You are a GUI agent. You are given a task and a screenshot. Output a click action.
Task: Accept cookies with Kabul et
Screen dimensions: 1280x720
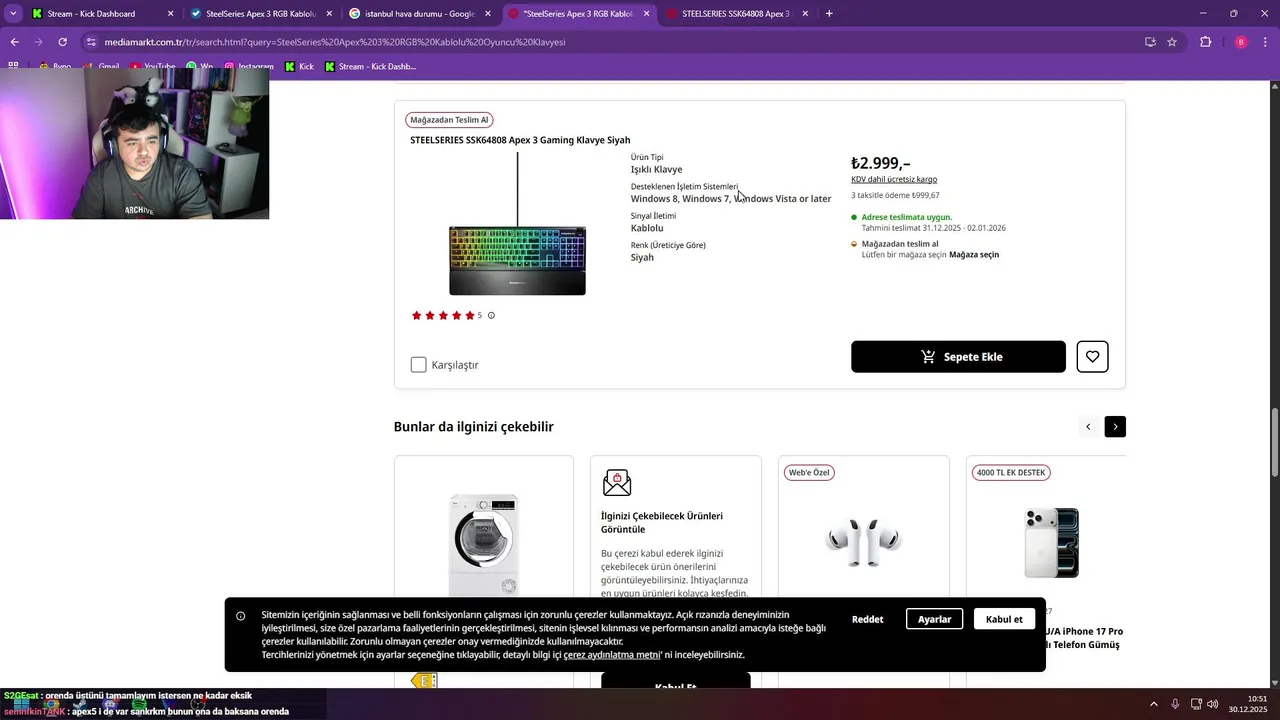tap(1004, 619)
